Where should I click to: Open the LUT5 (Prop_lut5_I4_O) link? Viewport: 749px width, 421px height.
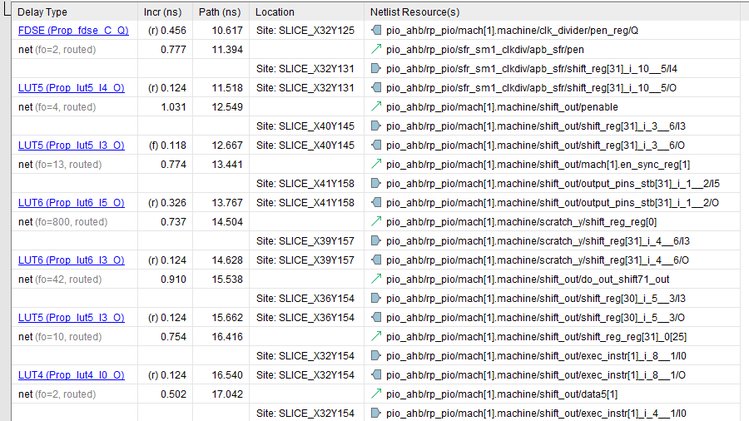tap(71, 88)
